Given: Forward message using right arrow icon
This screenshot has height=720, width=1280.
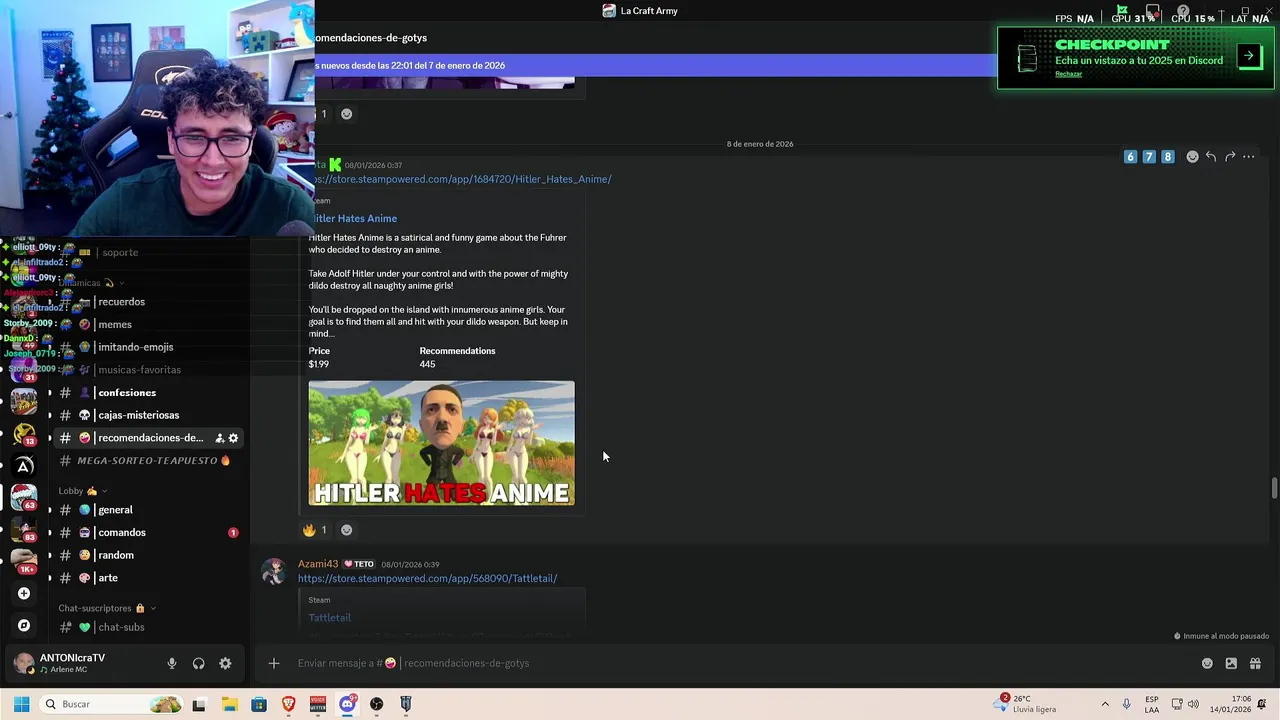Looking at the screenshot, I should click(x=1230, y=157).
